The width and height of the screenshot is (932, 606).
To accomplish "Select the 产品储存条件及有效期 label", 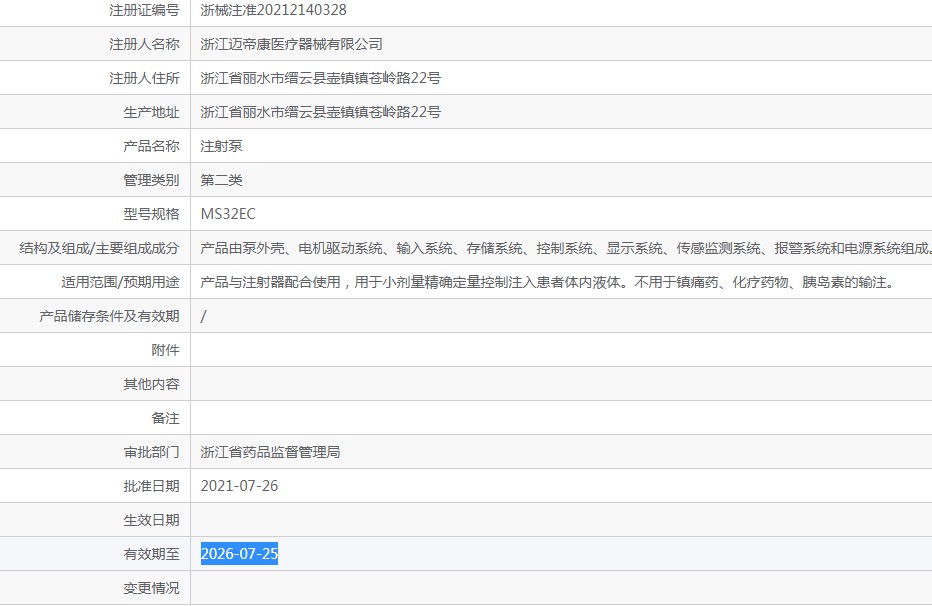I will tap(109, 316).
